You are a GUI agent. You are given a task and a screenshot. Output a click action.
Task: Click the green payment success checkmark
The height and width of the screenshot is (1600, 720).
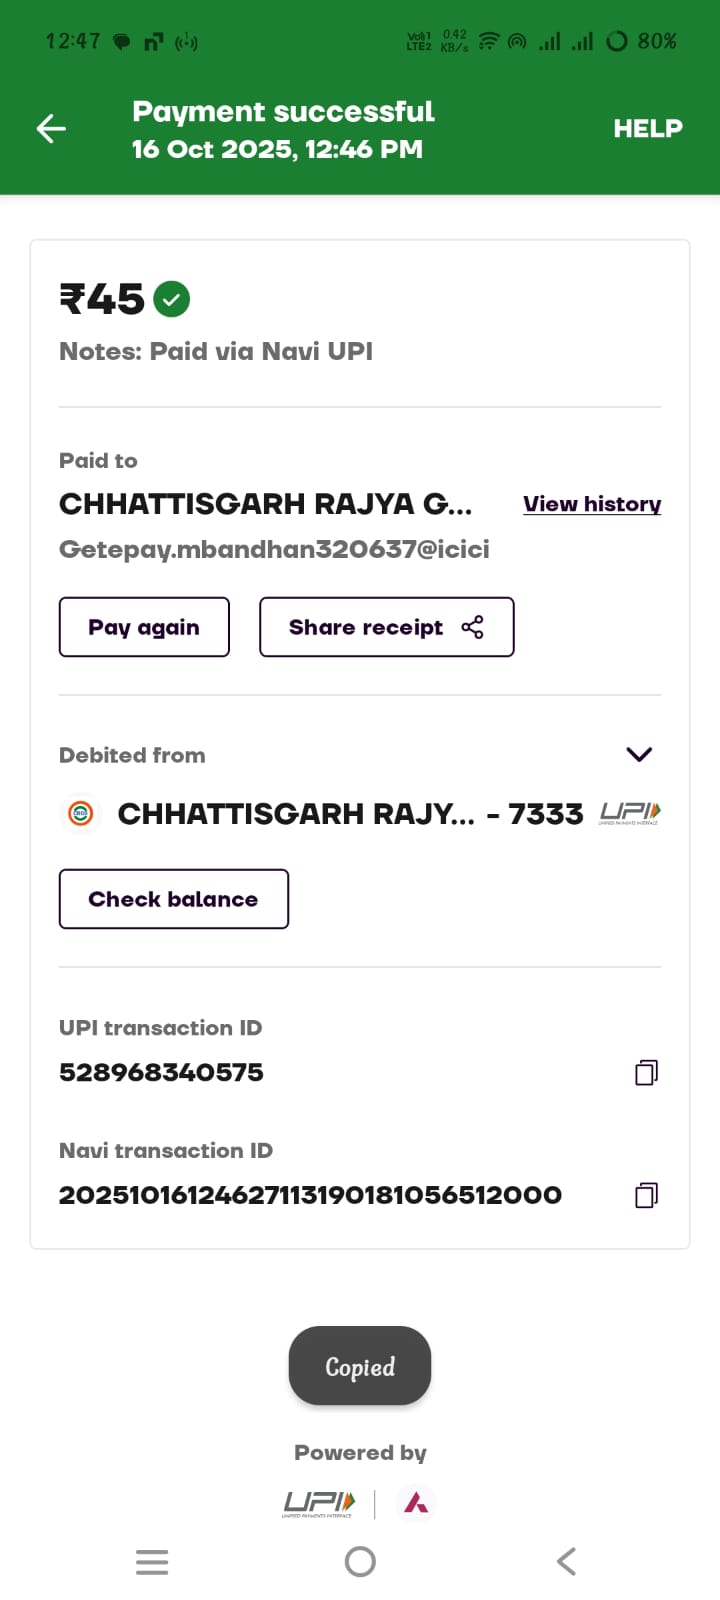click(172, 299)
